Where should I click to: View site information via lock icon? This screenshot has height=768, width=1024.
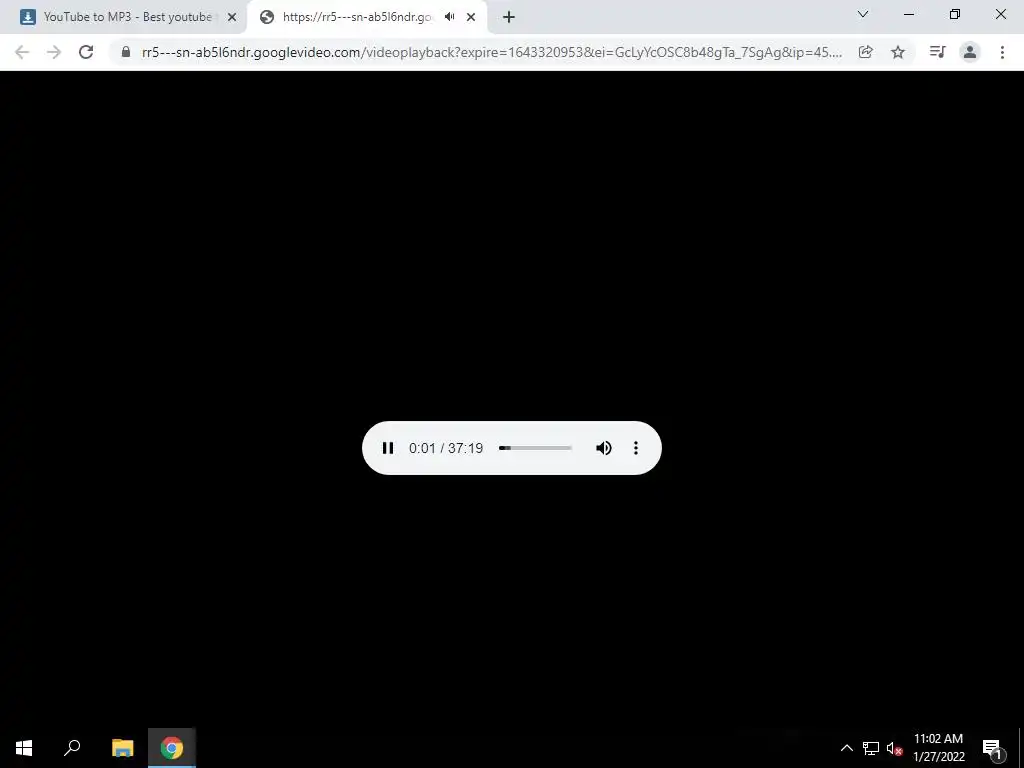(126, 52)
